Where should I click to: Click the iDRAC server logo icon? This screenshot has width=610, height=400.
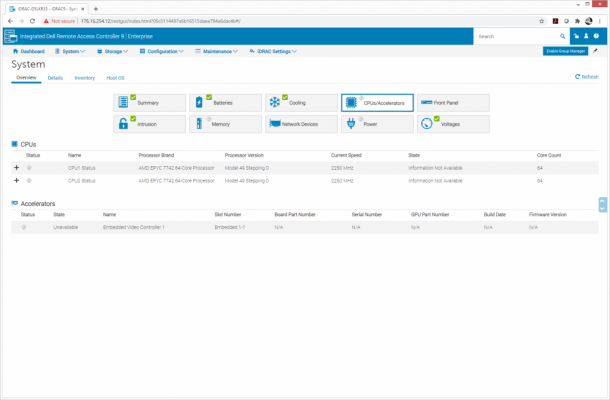[11, 36]
